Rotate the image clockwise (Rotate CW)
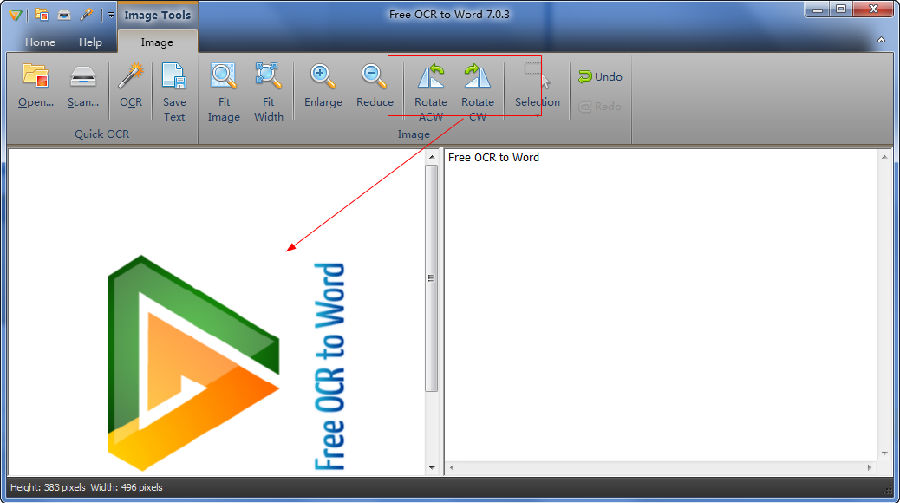This screenshot has height=503, width=900. (478, 92)
